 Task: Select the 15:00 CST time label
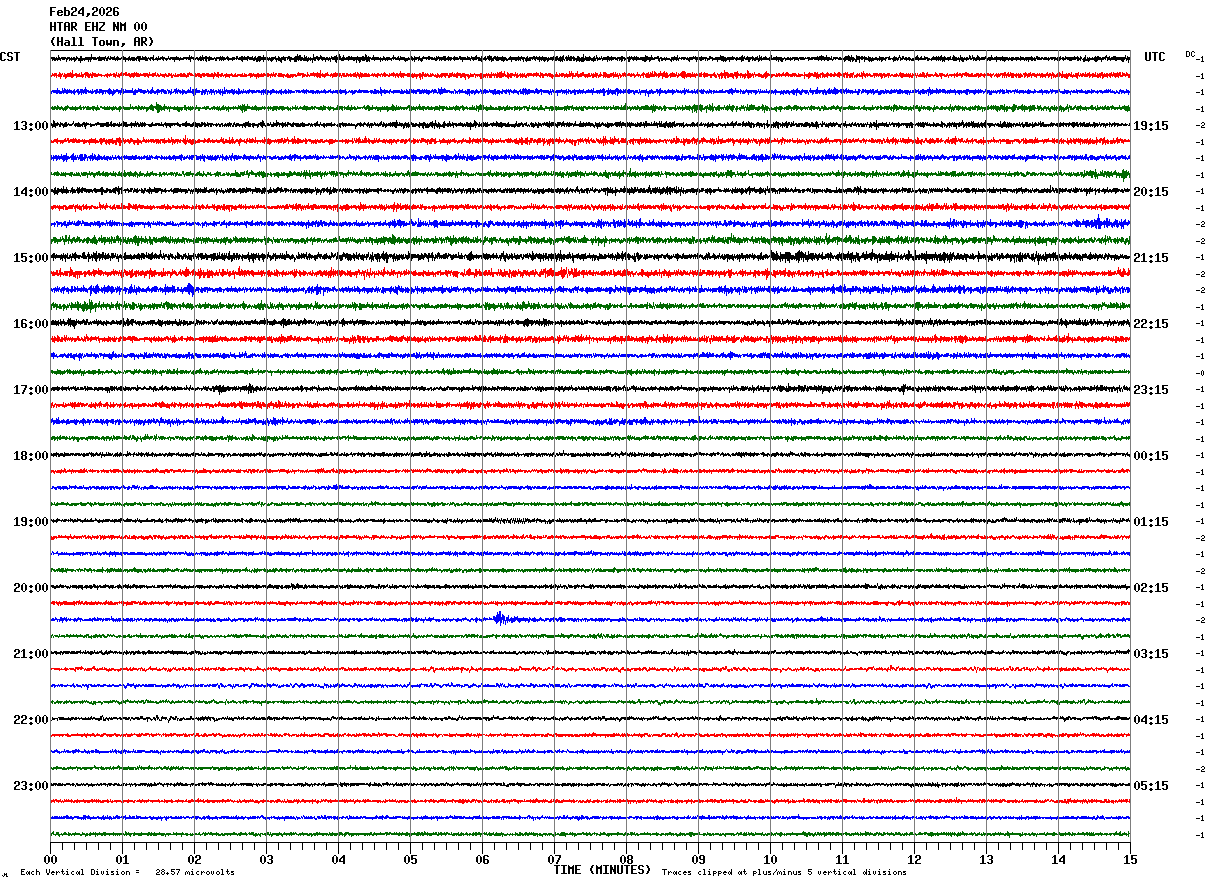[31, 258]
